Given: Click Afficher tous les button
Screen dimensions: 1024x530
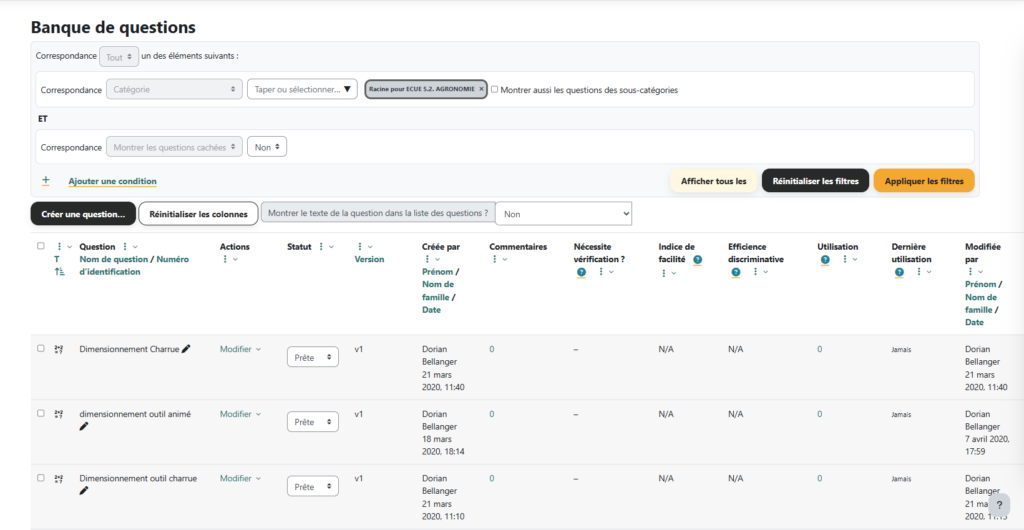Looking at the screenshot, I should pos(714,181).
